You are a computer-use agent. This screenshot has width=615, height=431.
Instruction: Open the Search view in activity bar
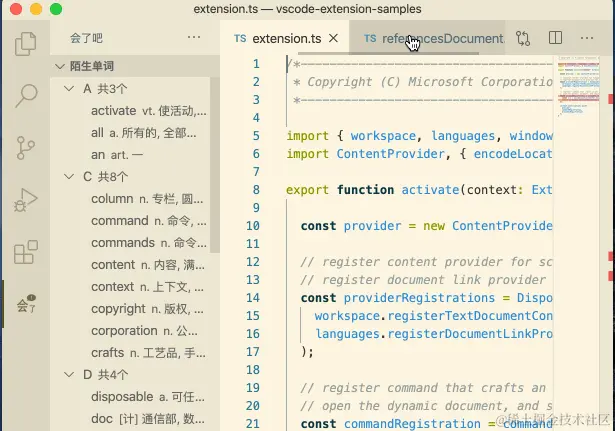coord(26,95)
